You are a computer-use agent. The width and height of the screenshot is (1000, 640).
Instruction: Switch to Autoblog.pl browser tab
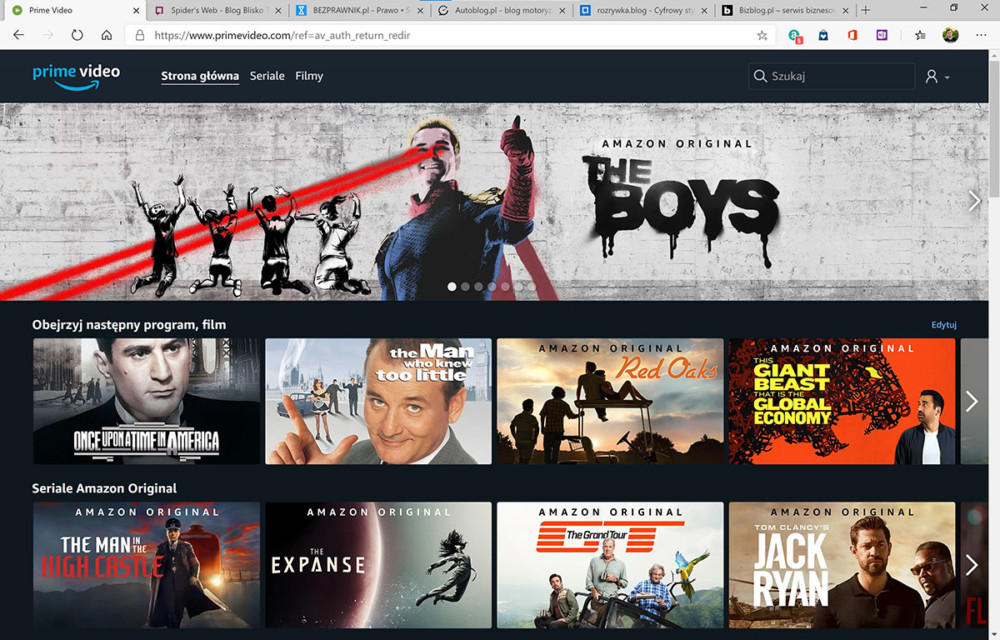pos(503,10)
